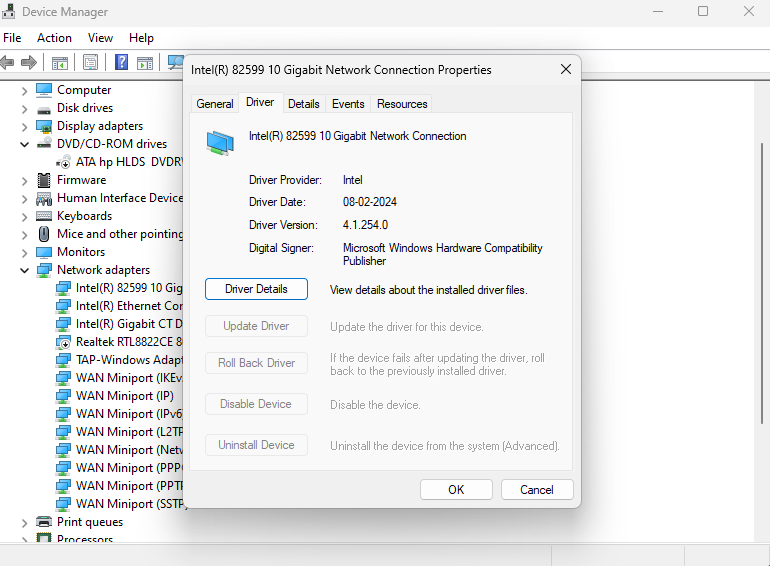Switch to the Resources tab

pos(402,104)
